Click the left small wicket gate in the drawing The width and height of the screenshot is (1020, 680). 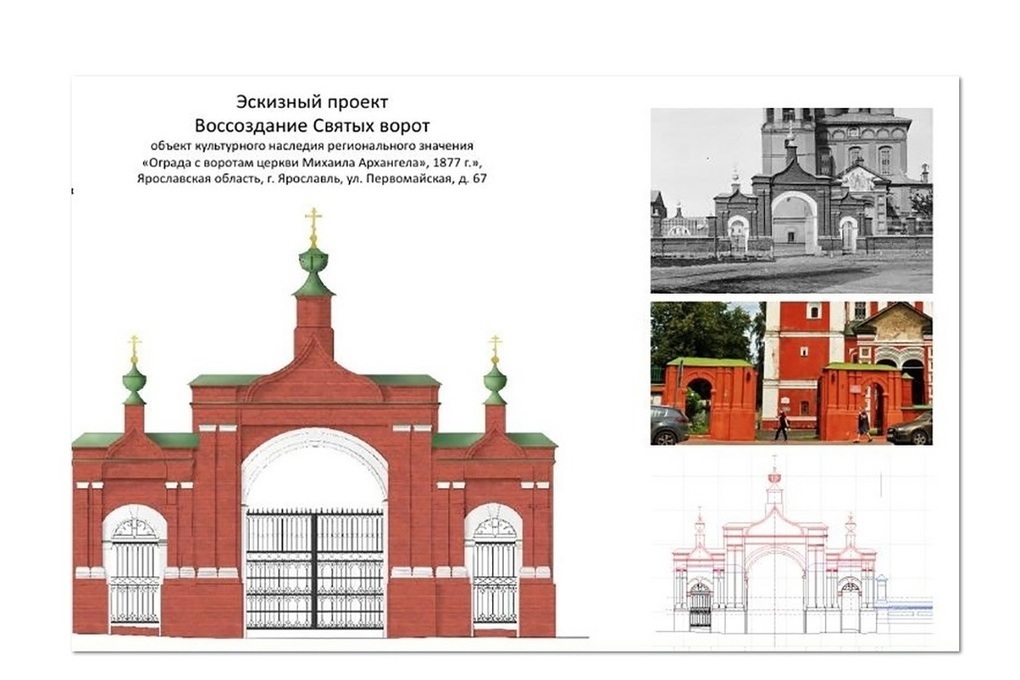pyautogui.click(x=135, y=571)
